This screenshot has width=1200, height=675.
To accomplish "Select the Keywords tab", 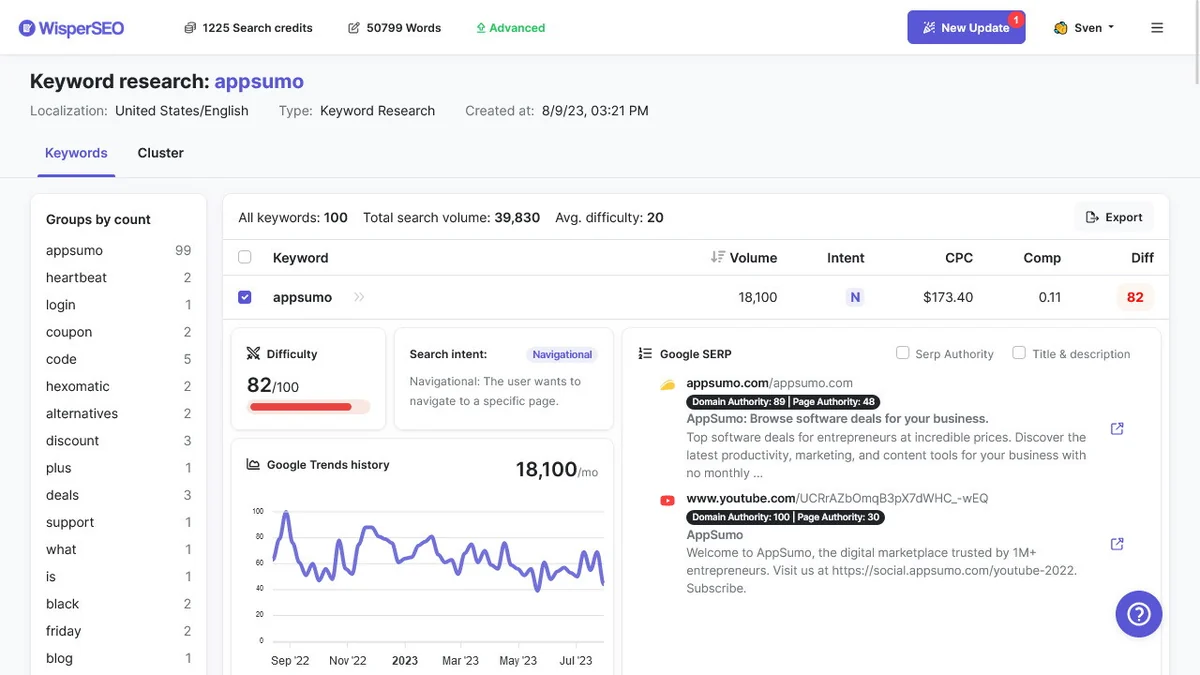I will [76, 153].
